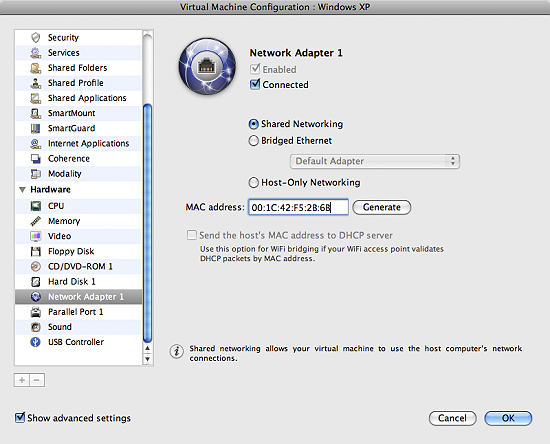The width and height of the screenshot is (550, 444).
Task: Open the SmartMount settings entry
Action: [79, 113]
